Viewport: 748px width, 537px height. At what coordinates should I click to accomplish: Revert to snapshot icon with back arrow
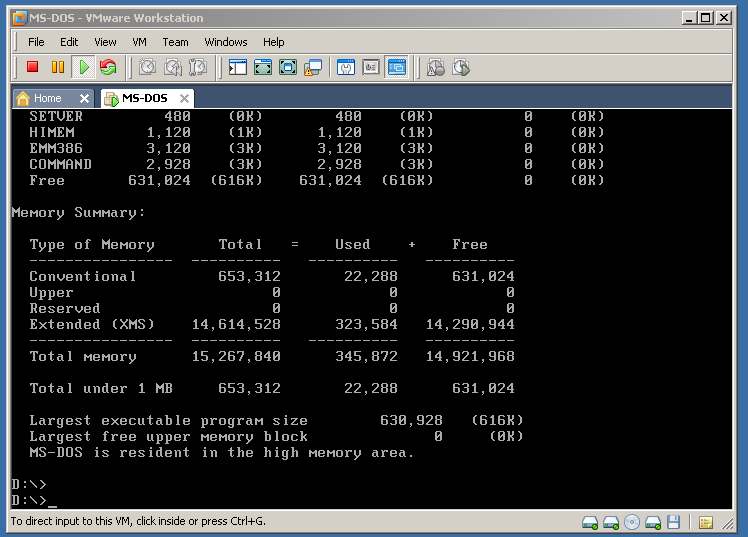point(173,67)
